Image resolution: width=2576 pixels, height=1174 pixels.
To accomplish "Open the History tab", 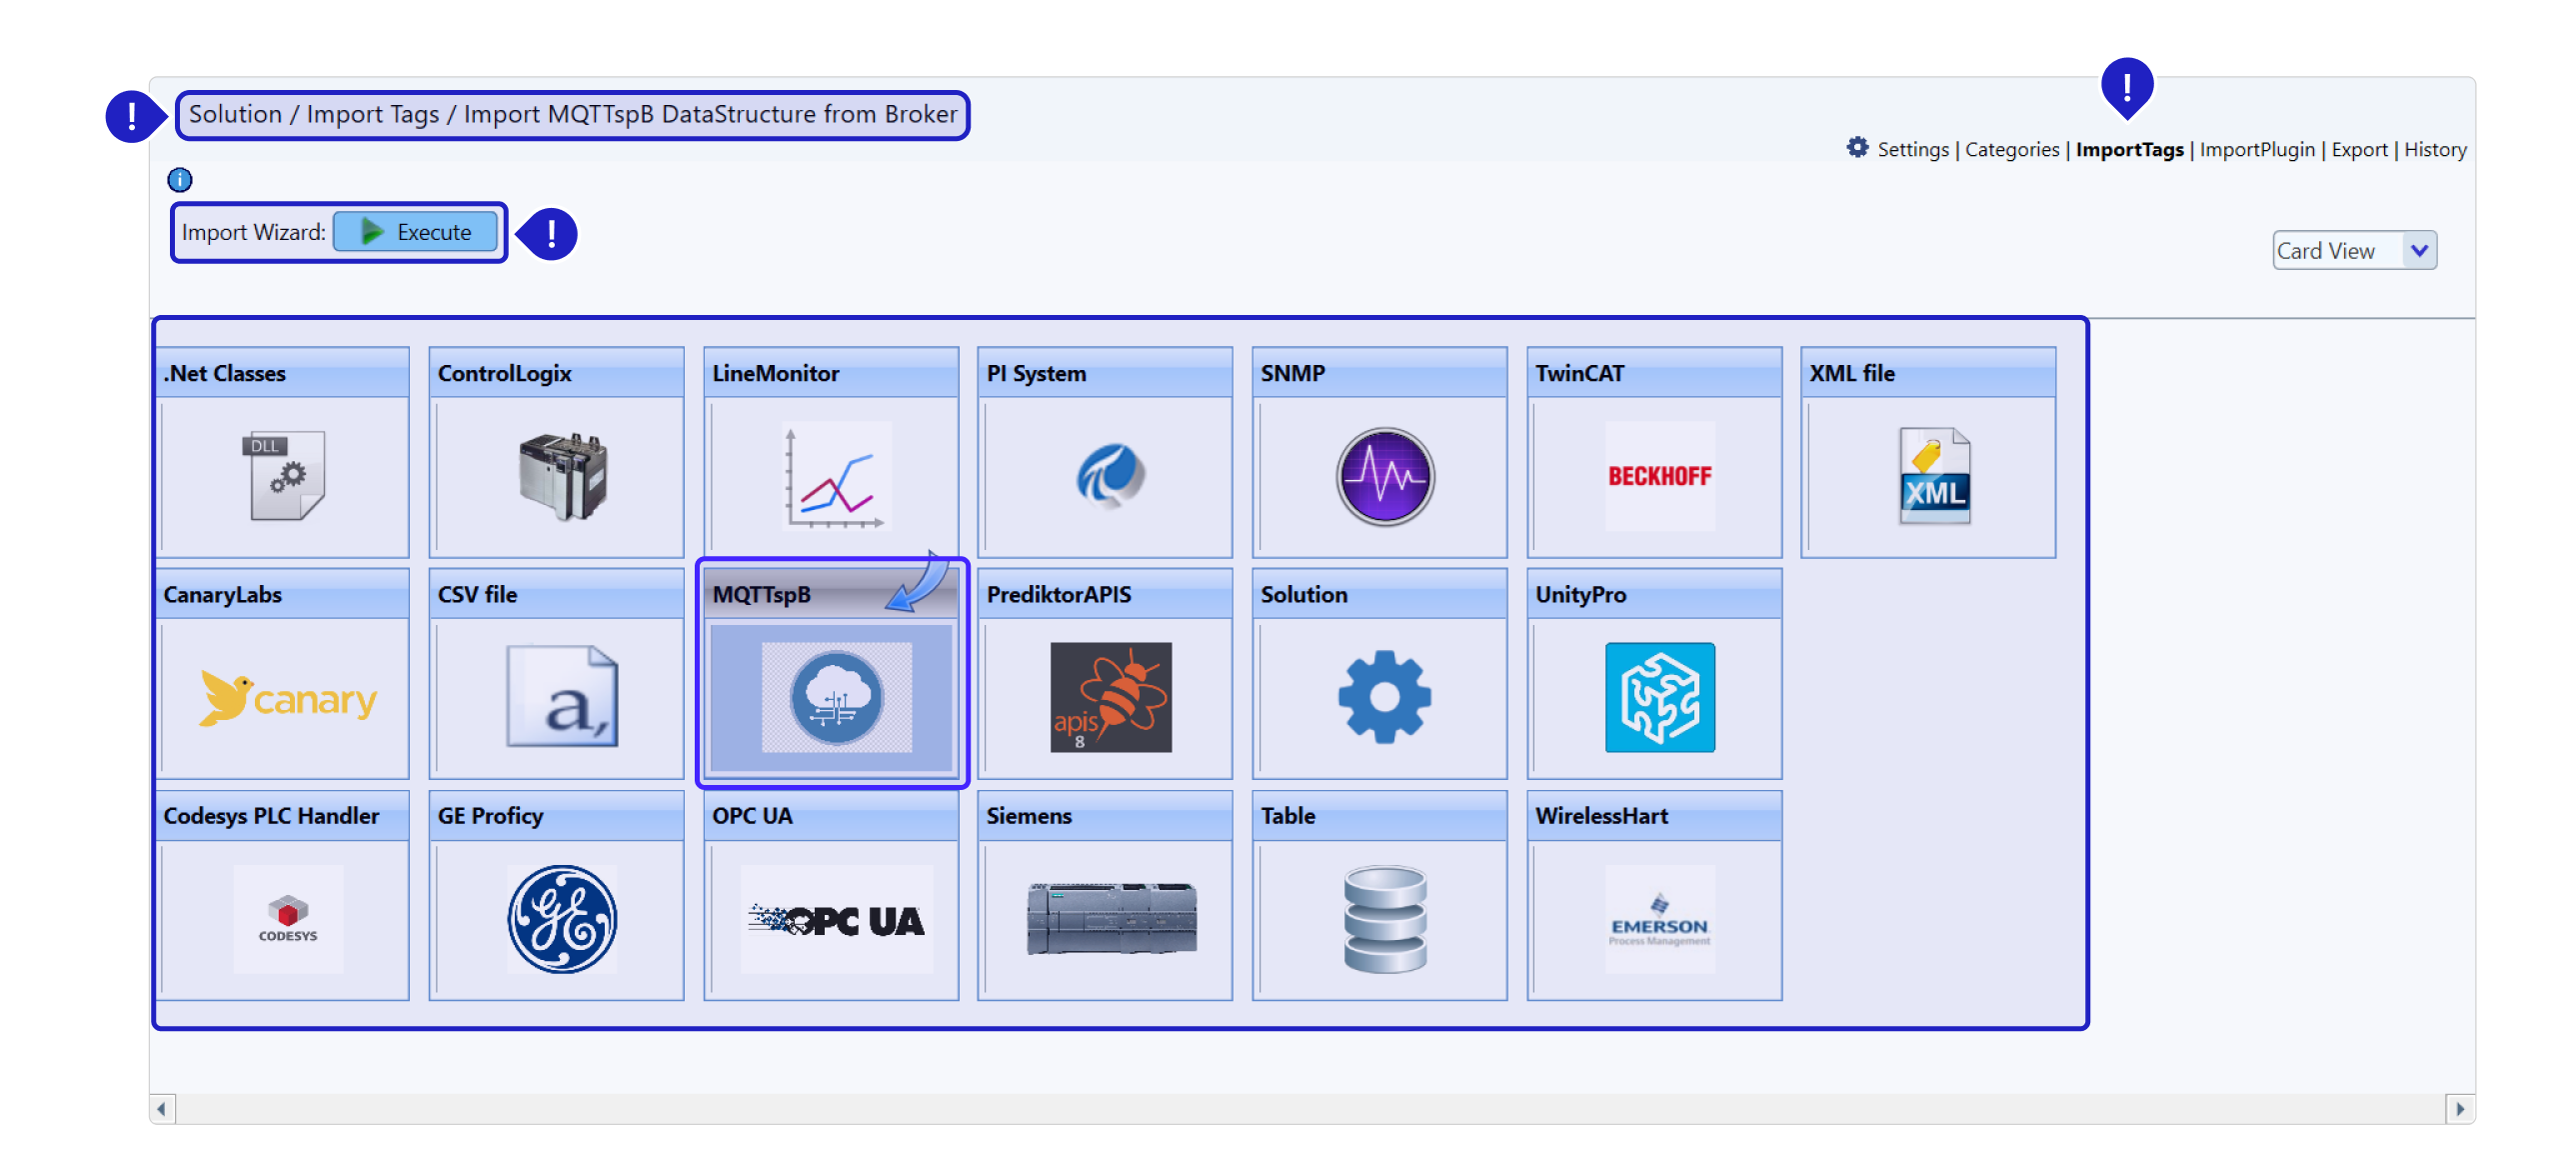I will [2434, 150].
